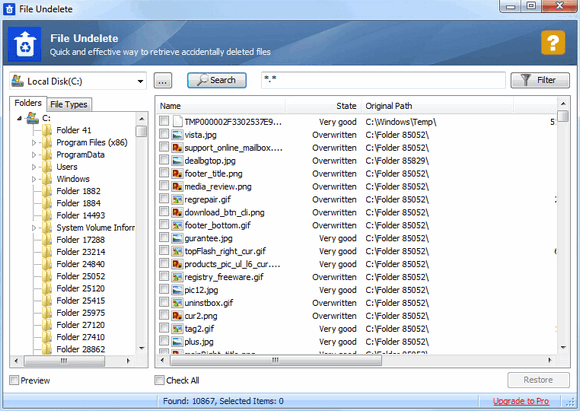Viewport: 580px width, 411px height.
Task: Expand the Program Files (x86) folder
Action: [x=34, y=142]
